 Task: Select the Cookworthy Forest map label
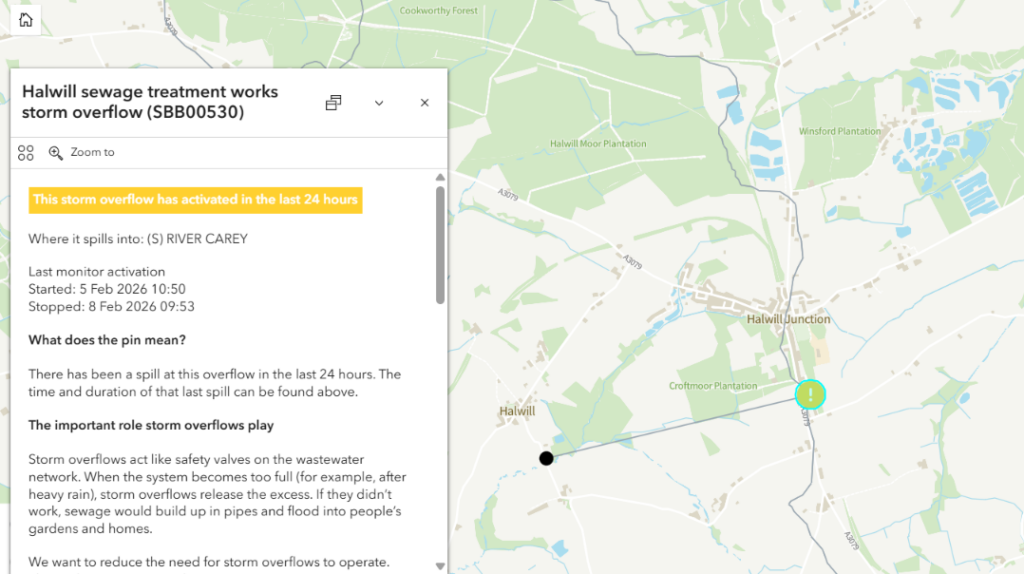(x=439, y=11)
